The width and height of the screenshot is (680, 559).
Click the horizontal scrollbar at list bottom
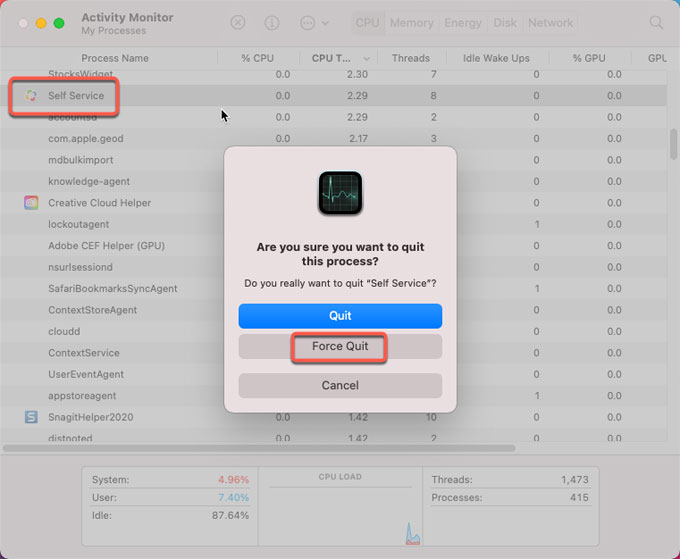(x=259, y=448)
